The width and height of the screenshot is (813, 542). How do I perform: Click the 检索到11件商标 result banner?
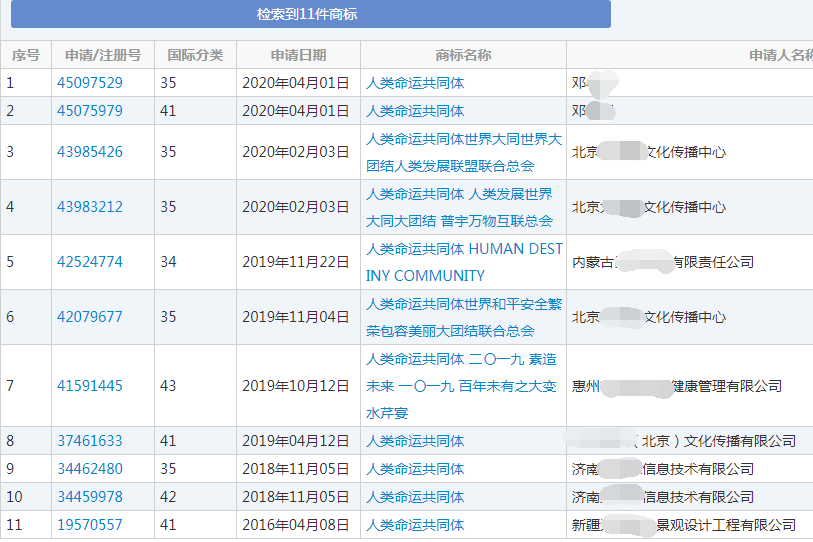pos(311,14)
